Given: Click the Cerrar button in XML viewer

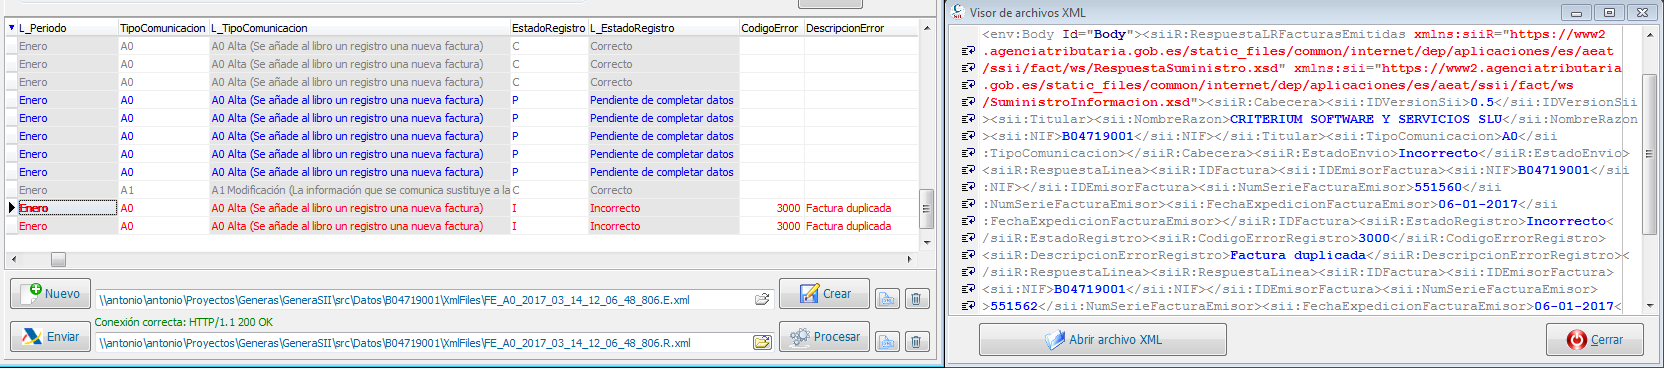Looking at the screenshot, I should tap(1595, 340).
